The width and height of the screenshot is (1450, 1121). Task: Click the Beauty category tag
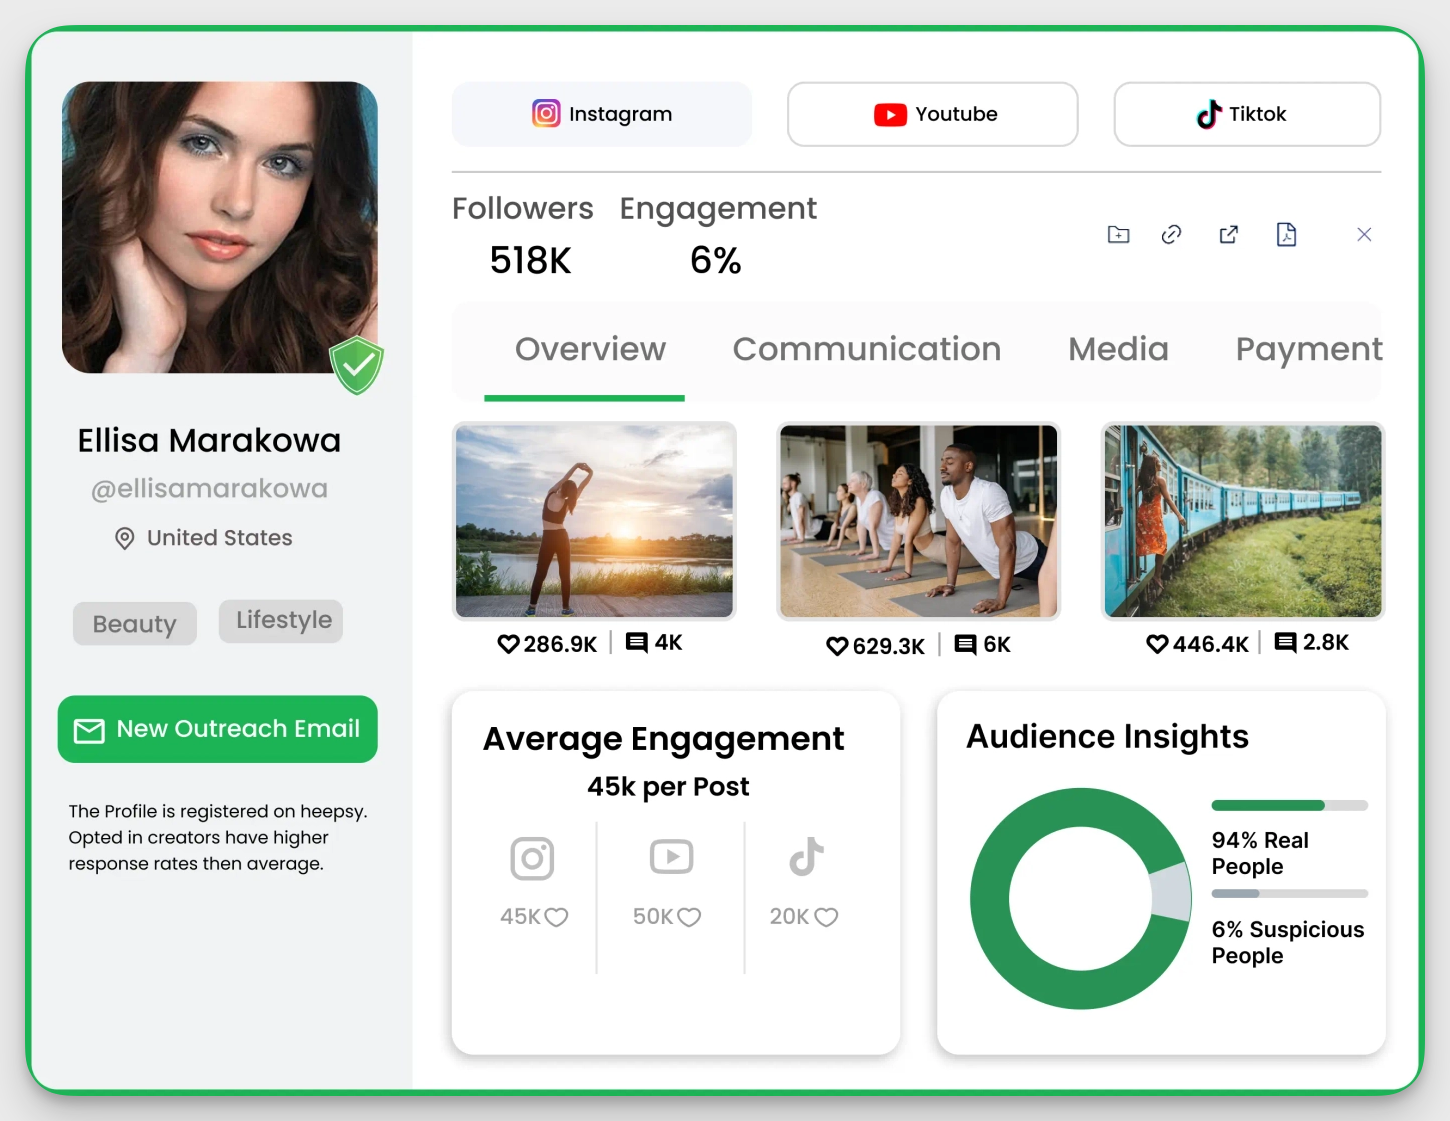click(135, 624)
